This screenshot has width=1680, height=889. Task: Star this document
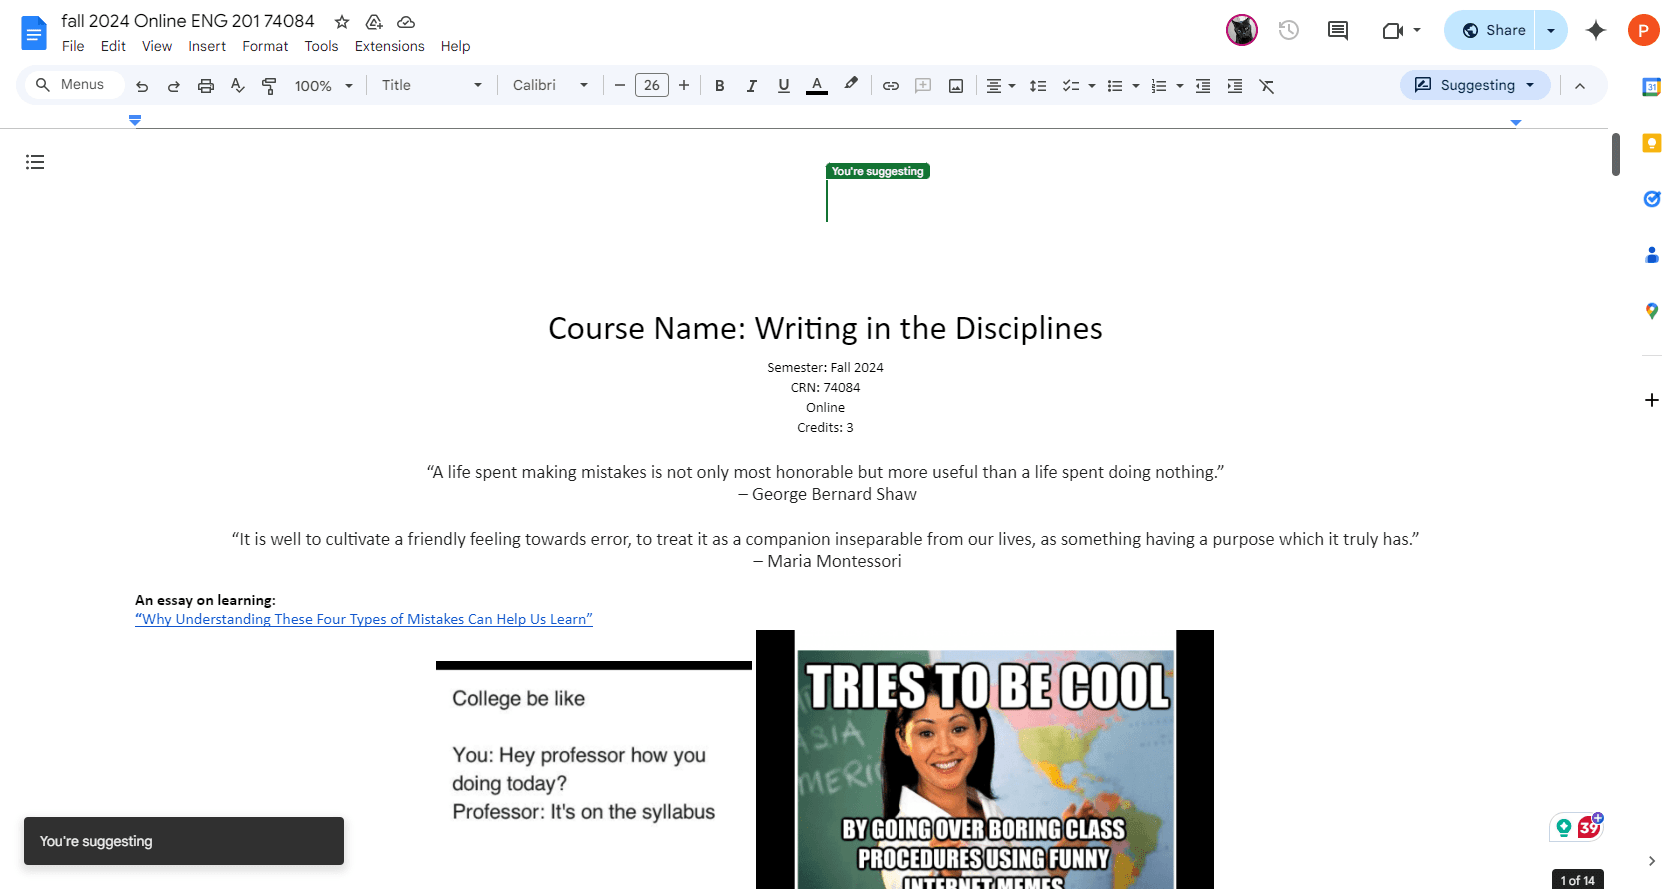(x=342, y=22)
